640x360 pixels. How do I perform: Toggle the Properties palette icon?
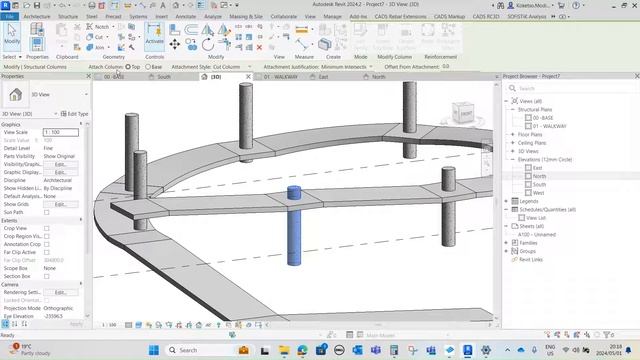tap(37, 44)
